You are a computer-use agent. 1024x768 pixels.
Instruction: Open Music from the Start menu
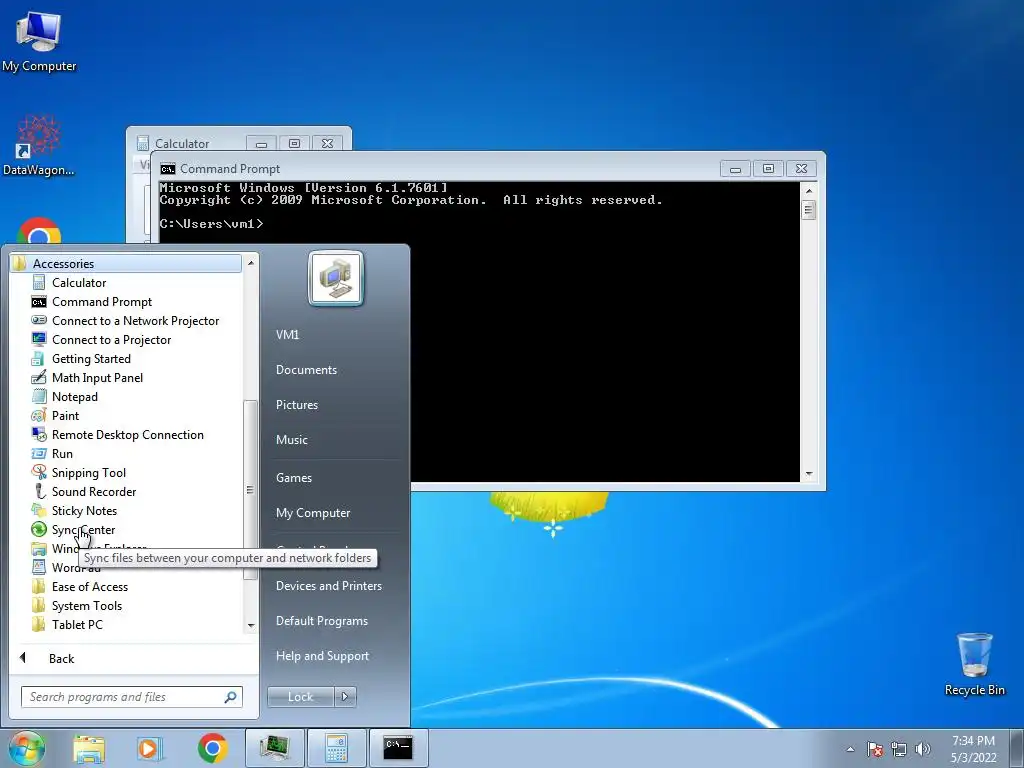tap(291, 440)
